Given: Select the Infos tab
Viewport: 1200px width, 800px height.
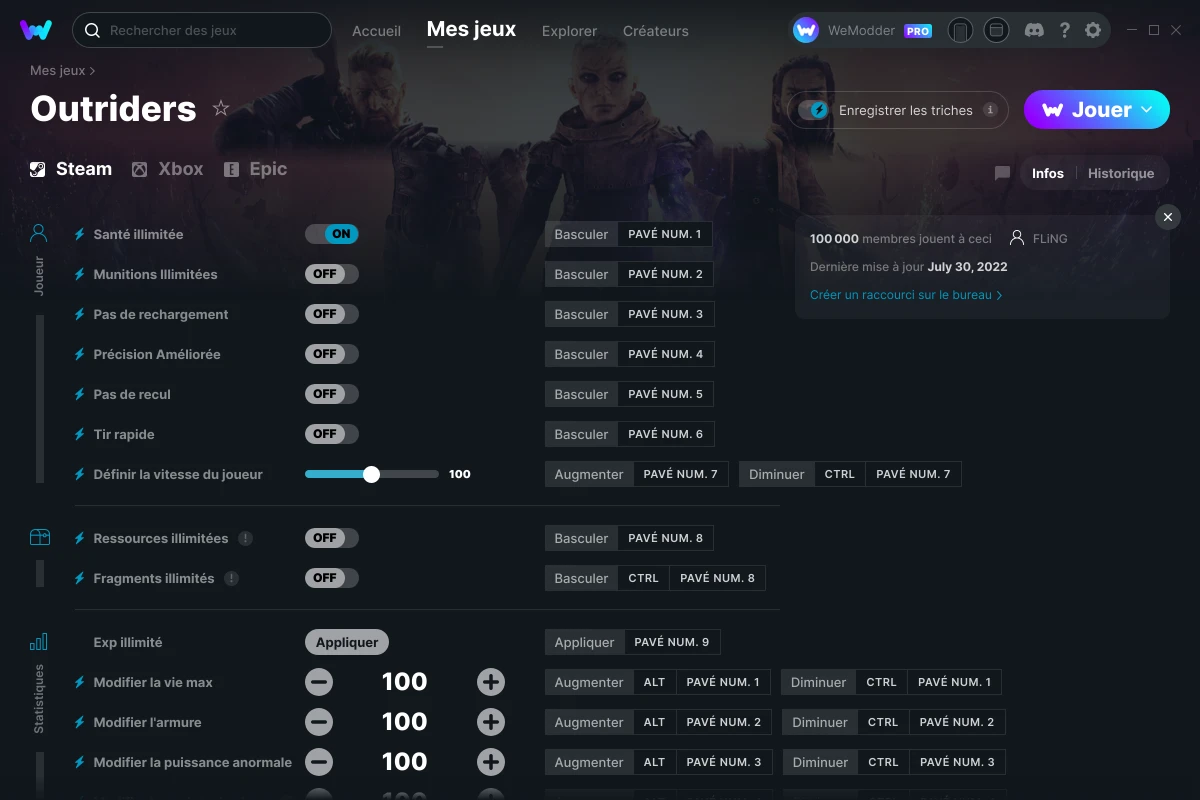Looking at the screenshot, I should pos(1048,173).
